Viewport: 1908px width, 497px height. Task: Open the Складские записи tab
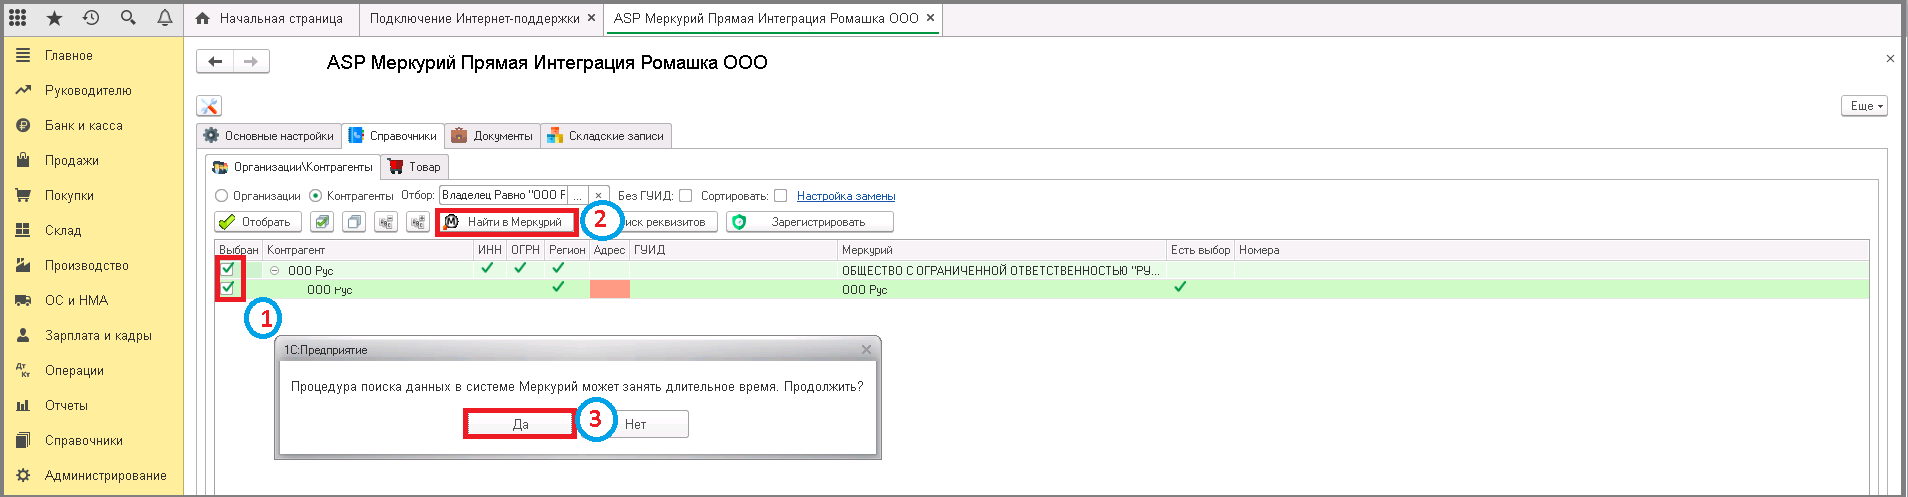605,136
